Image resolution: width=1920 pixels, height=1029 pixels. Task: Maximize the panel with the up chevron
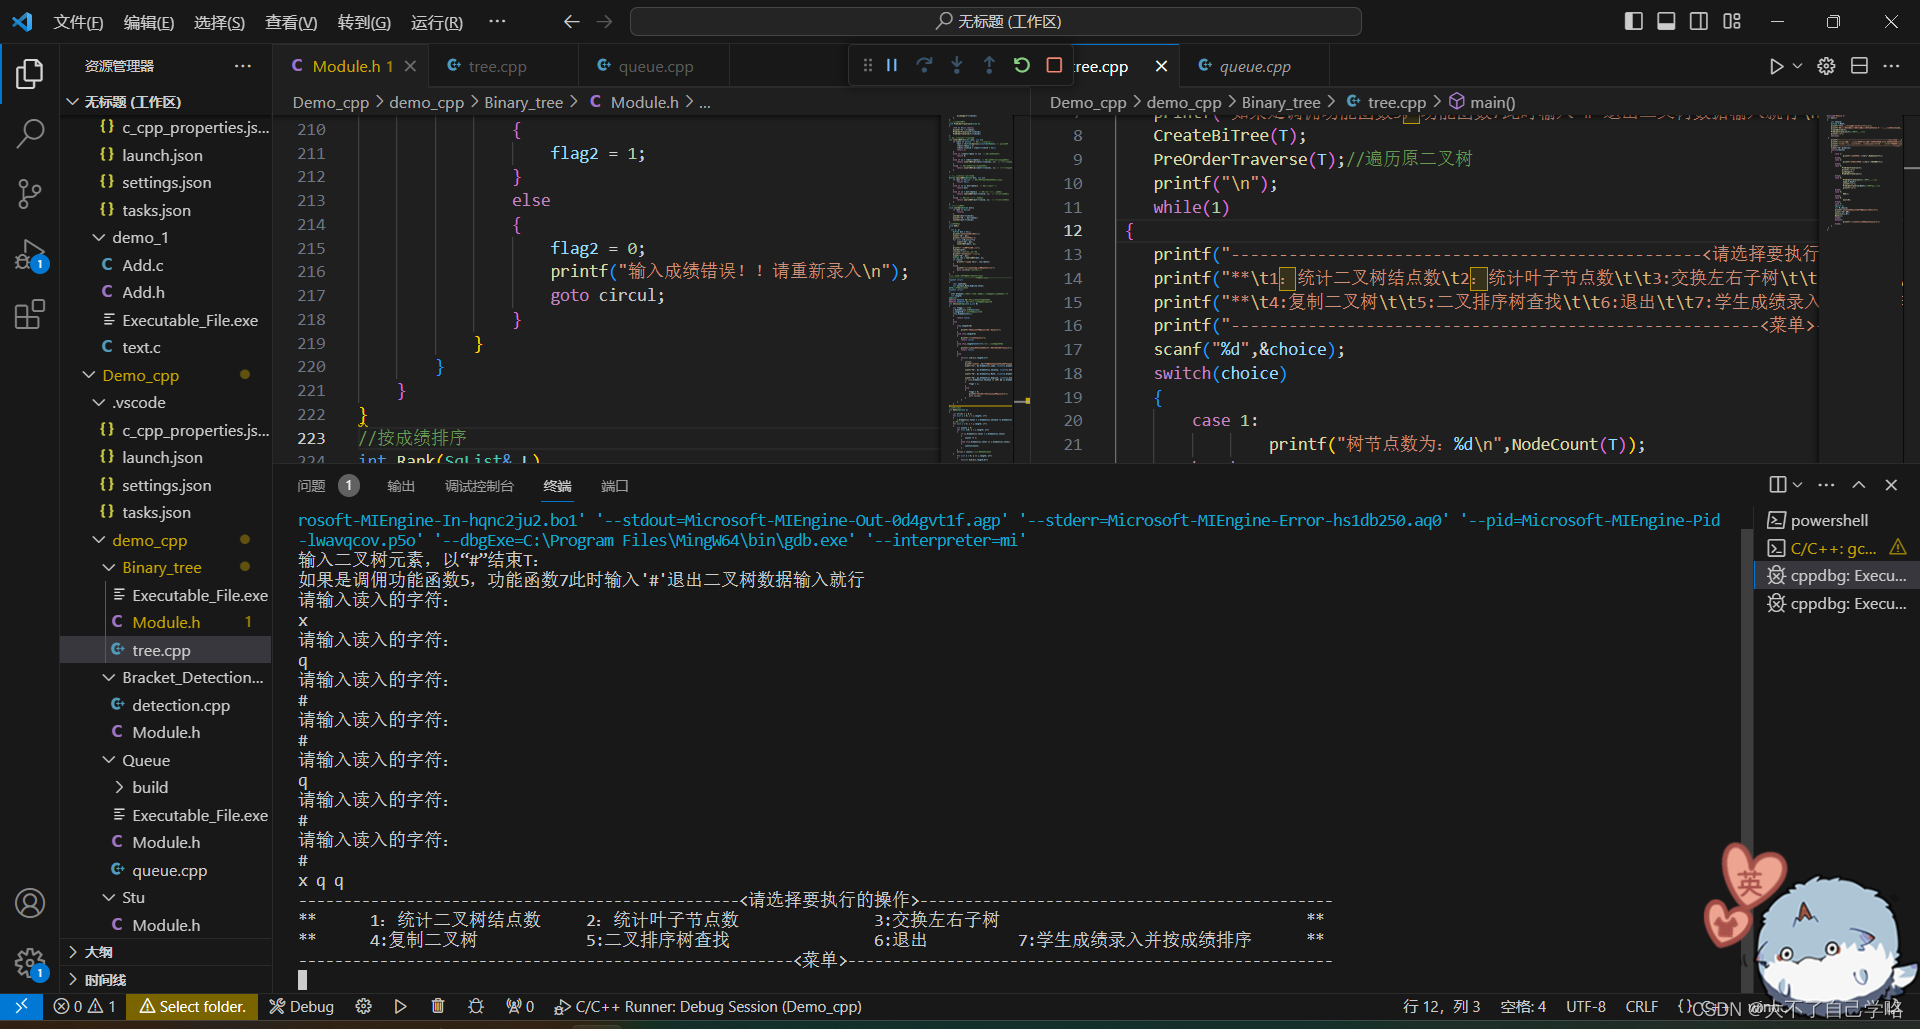point(1858,485)
